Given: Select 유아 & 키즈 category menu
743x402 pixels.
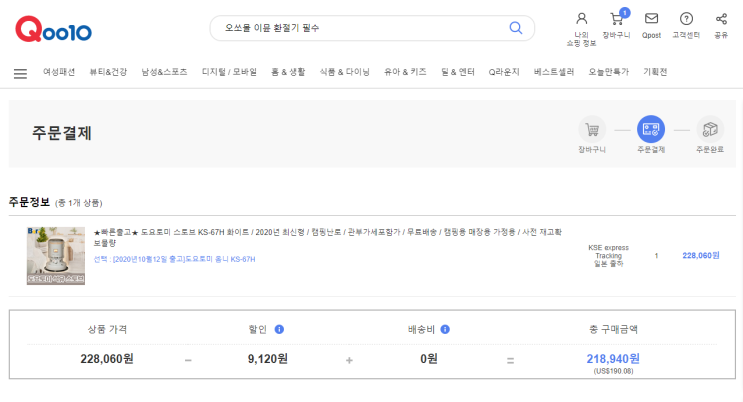Looking at the screenshot, I should (405, 72).
